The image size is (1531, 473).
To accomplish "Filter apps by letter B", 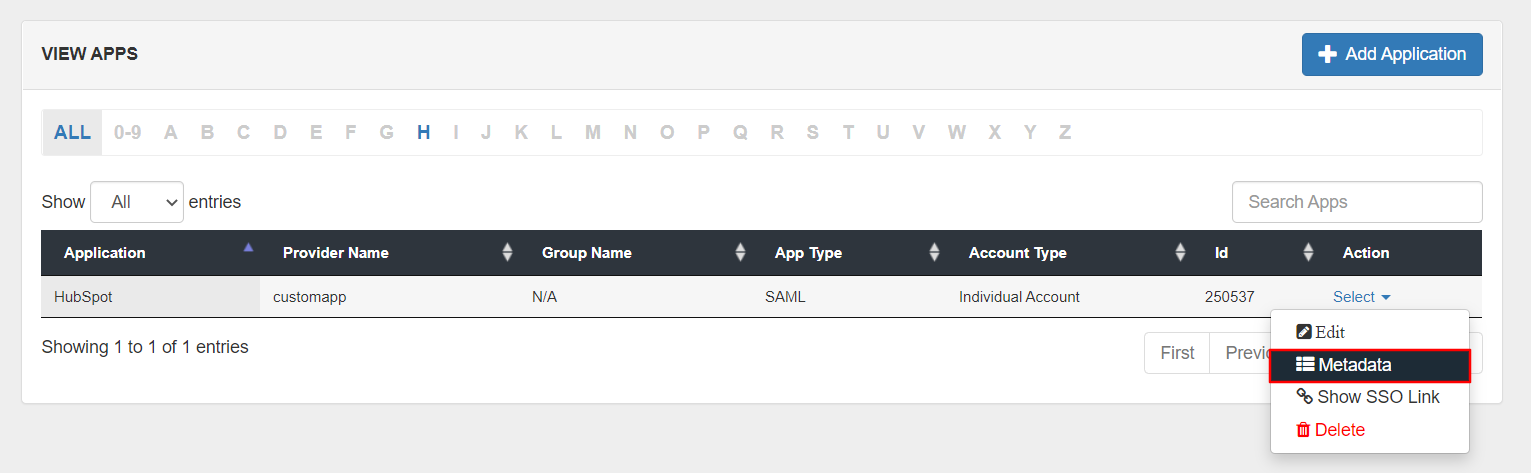I will point(207,132).
